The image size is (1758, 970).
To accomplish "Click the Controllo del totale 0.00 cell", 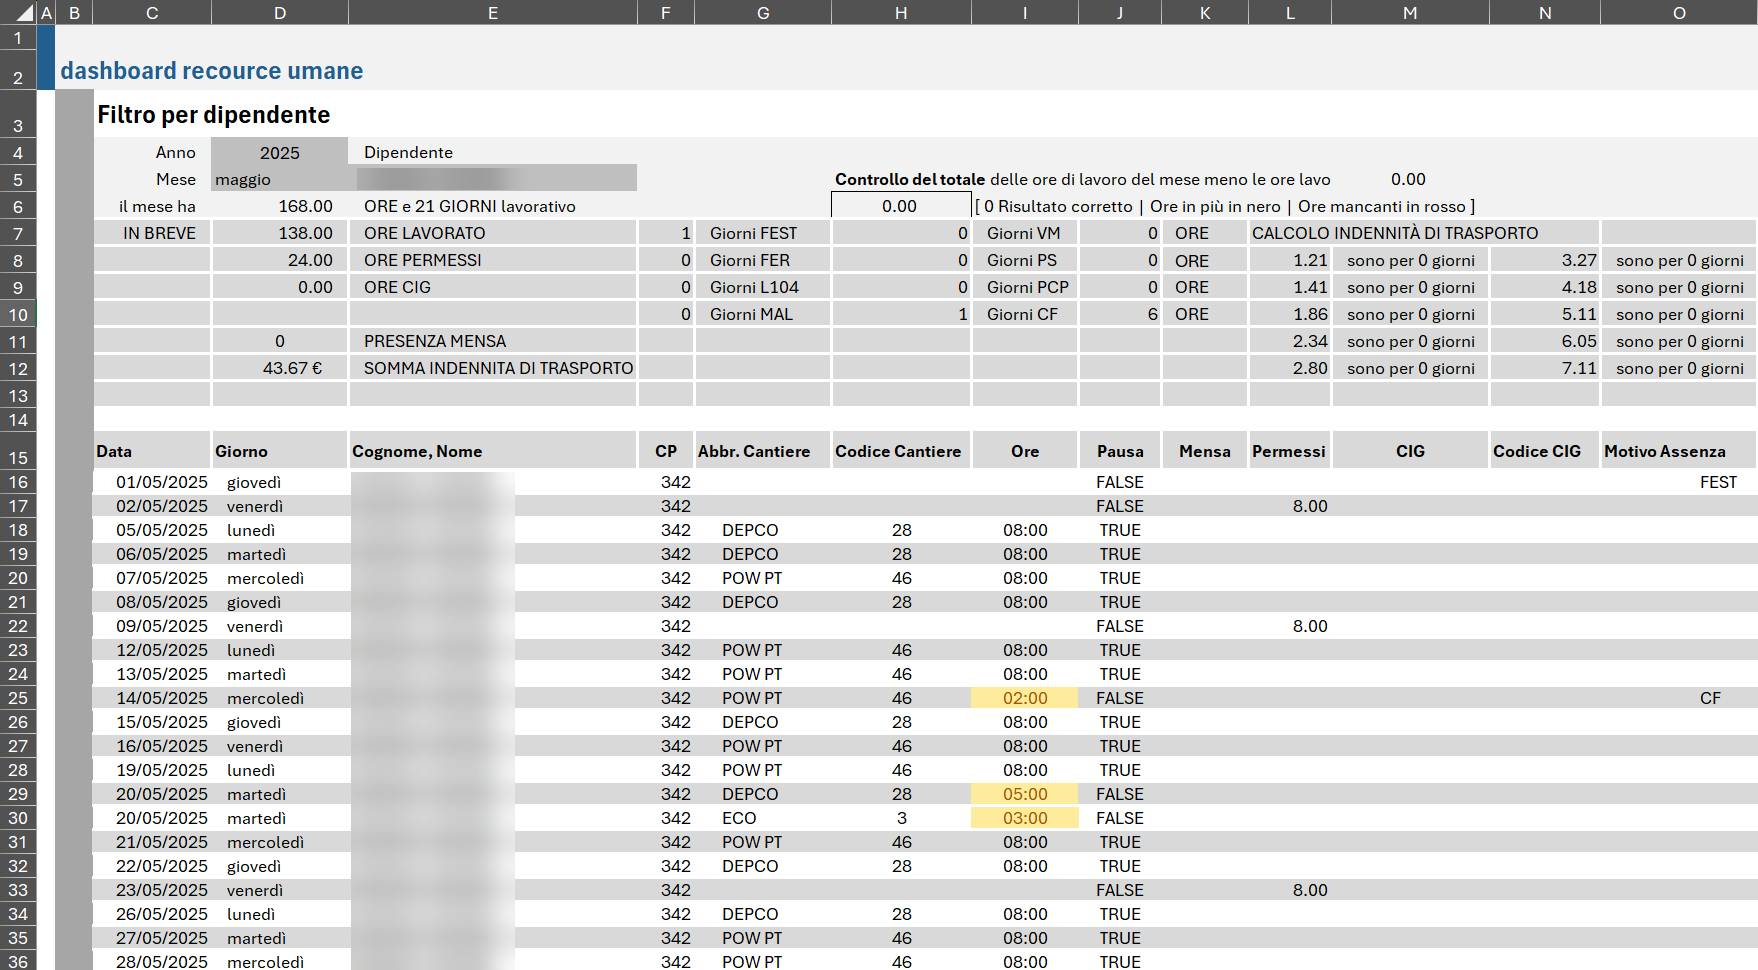I will point(900,206).
